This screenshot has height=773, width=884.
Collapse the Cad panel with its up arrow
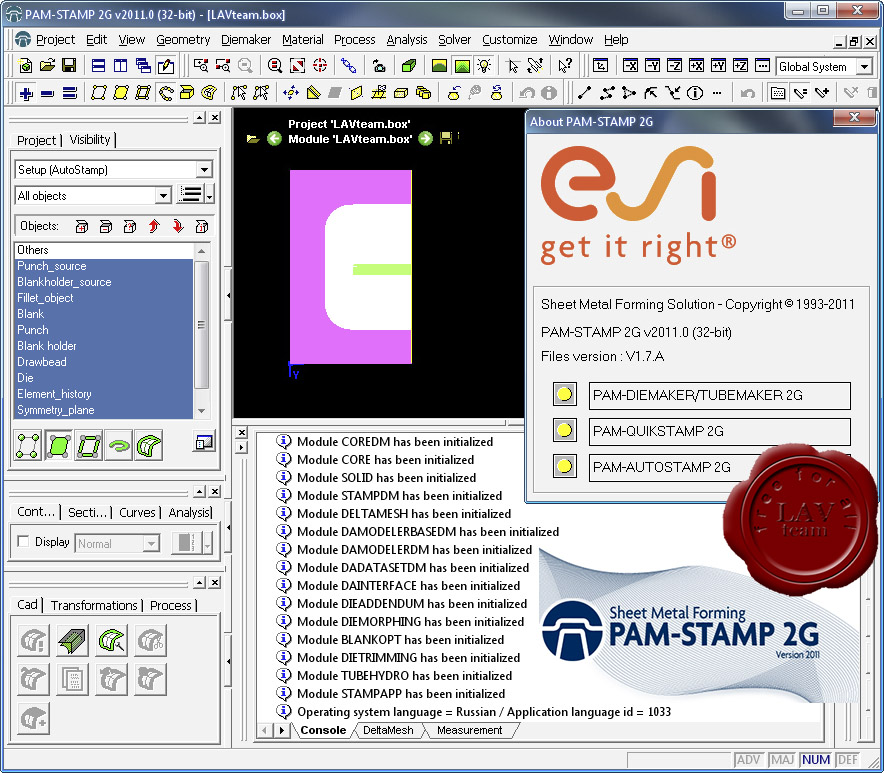point(200,582)
